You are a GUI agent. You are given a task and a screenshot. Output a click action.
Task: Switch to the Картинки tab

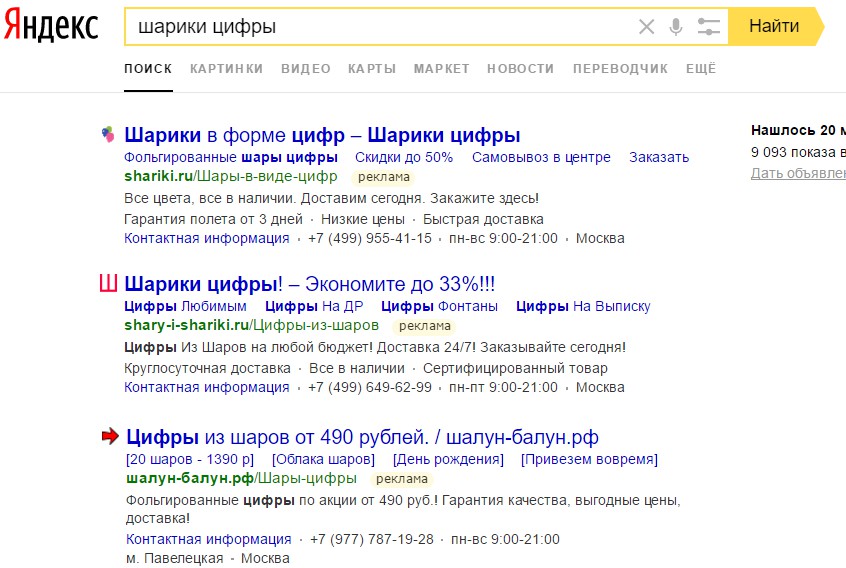(x=227, y=69)
